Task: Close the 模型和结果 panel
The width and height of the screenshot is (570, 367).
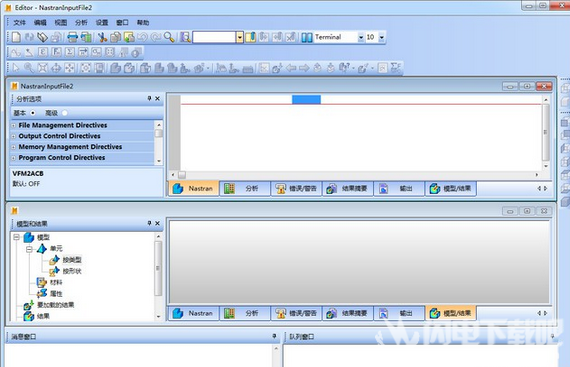Action: pos(157,223)
